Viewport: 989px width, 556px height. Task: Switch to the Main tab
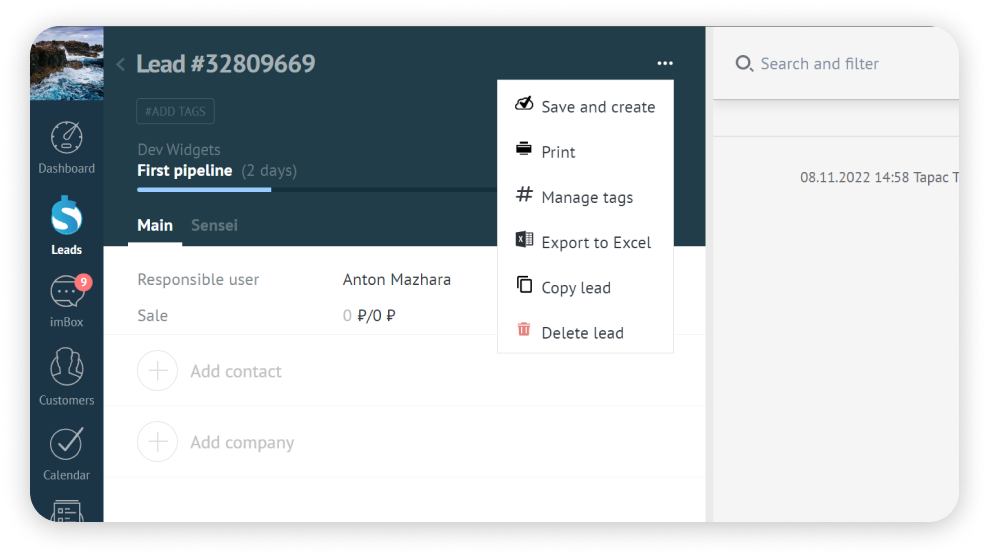[x=155, y=225]
